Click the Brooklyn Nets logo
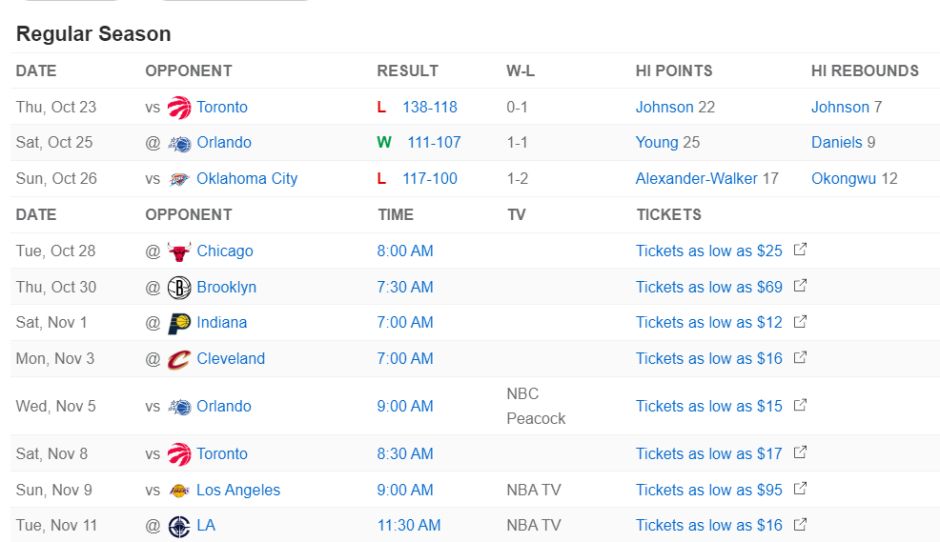This screenshot has height=542, width=940. 180,287
